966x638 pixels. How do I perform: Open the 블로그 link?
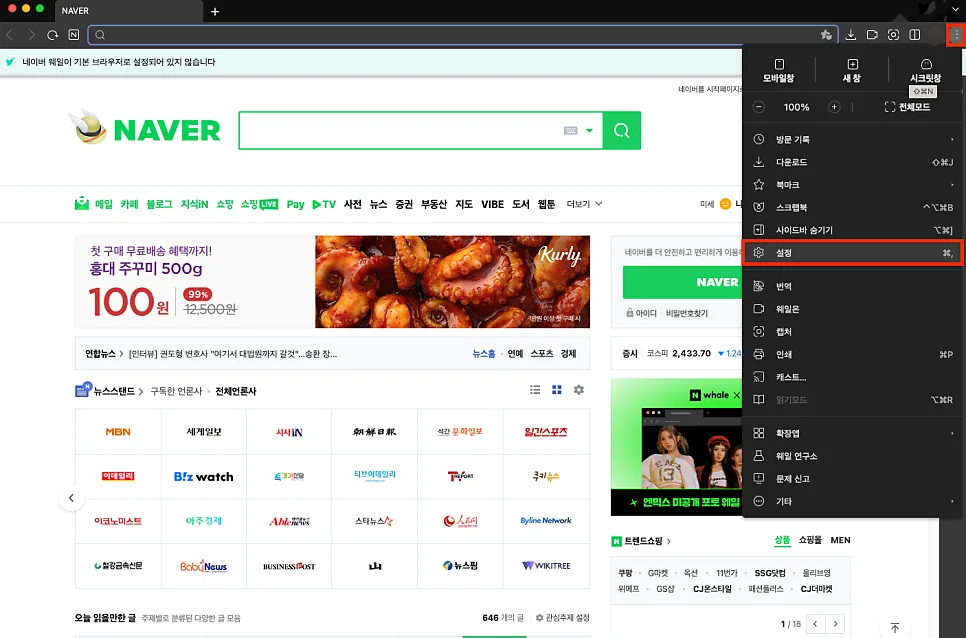160,204
